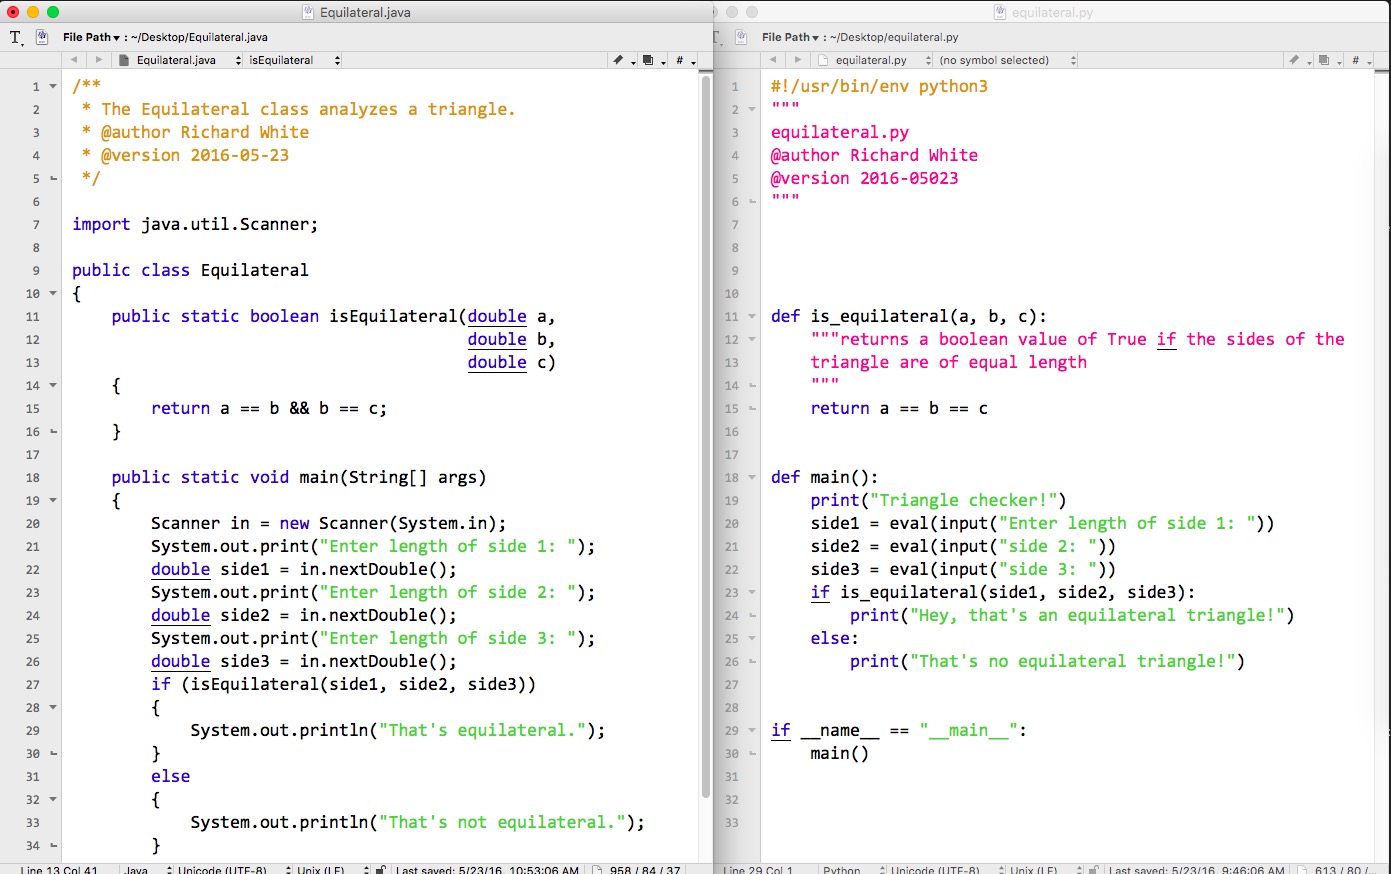This screenshot has height=874, width=1391.
Task: Open File Path menu in Equilateral.java window
Action: point(91,37)
